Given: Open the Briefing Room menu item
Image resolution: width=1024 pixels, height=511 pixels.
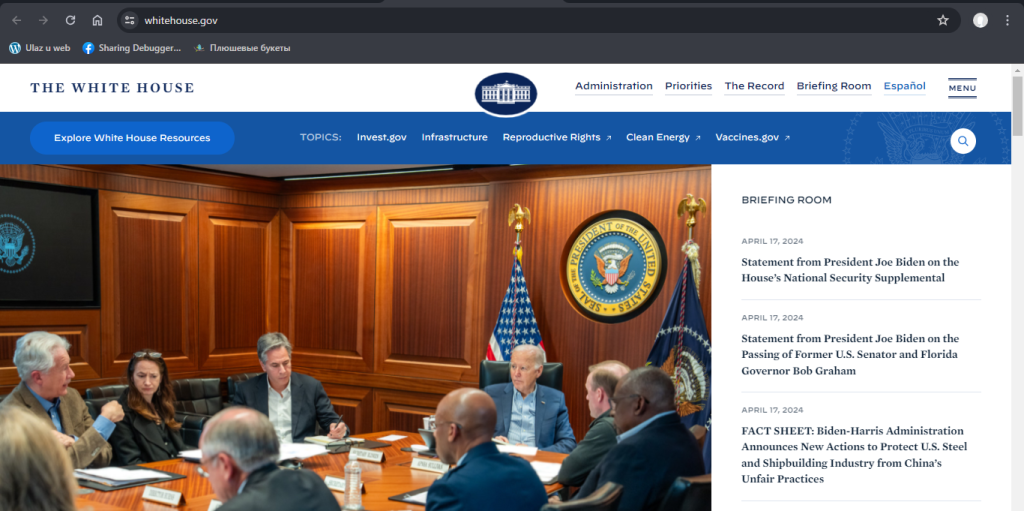Looking at the screenshot, I should coord(833,86).
